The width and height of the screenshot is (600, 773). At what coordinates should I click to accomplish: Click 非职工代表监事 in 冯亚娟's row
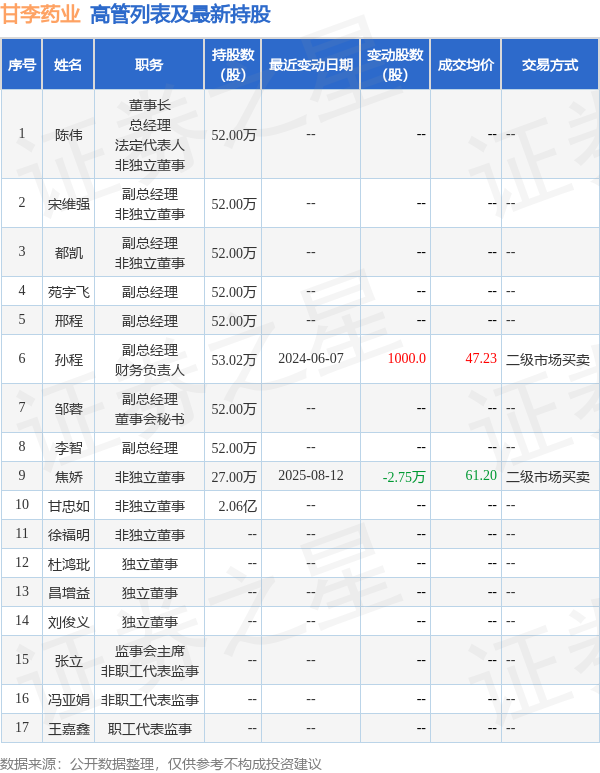pyautogui.click(x=149, y=700)
